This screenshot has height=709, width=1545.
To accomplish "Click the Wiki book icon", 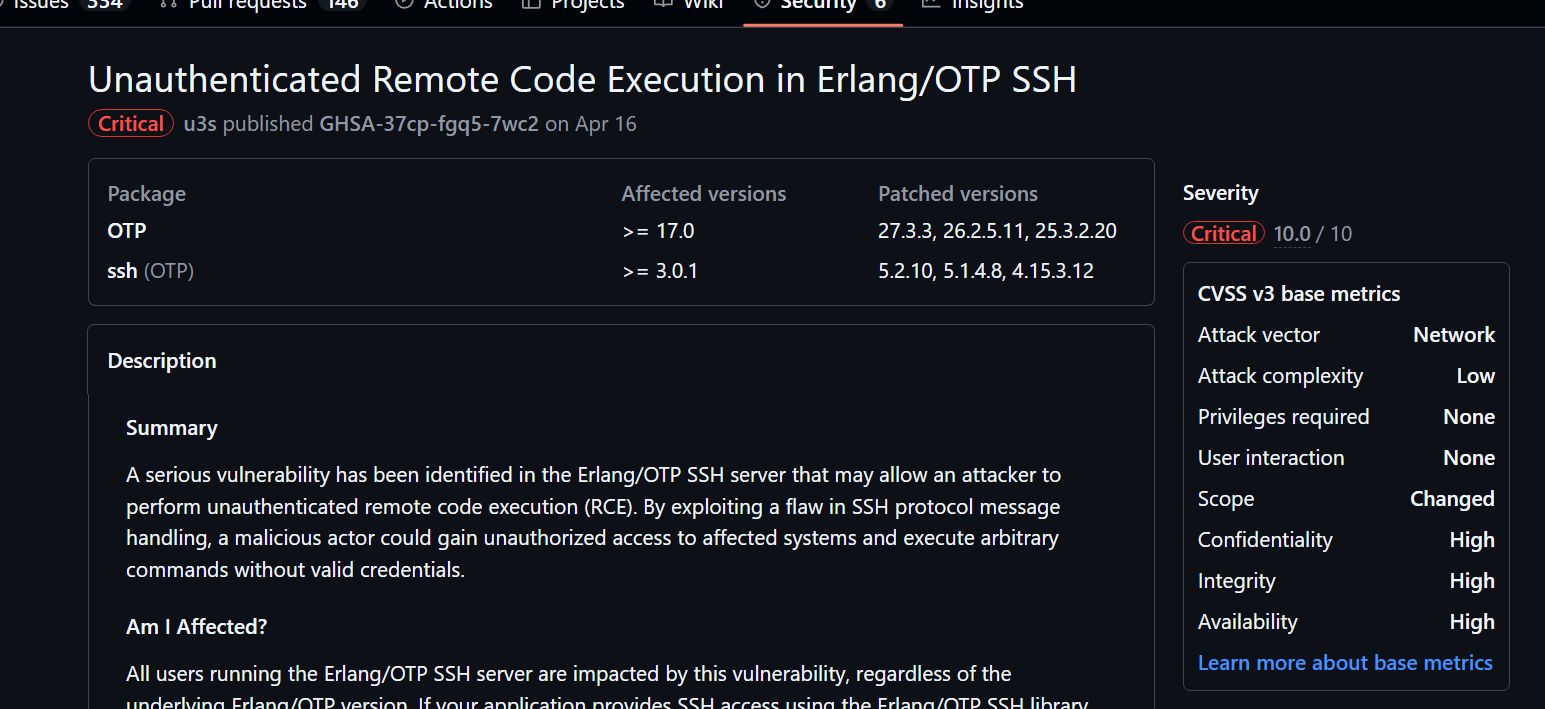I will pos(663,4).
